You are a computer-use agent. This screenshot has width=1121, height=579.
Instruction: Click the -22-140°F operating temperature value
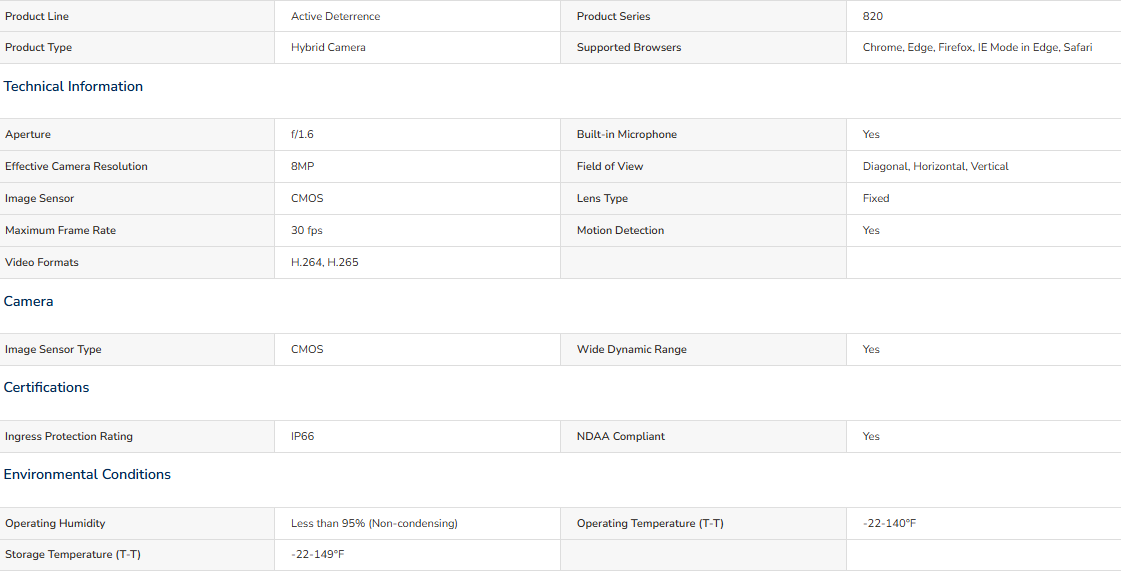tap(889, 524)
